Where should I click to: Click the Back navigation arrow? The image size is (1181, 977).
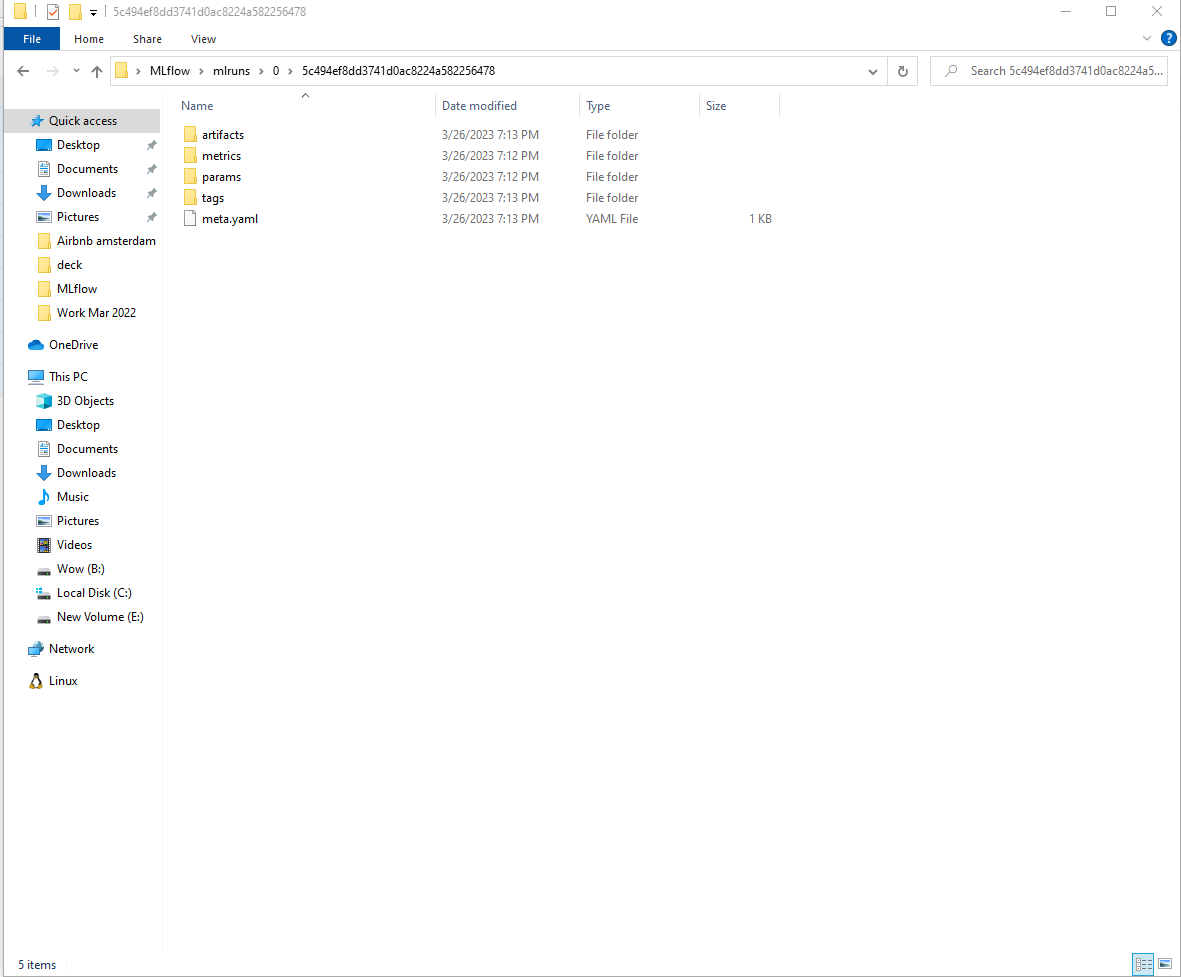23,71
